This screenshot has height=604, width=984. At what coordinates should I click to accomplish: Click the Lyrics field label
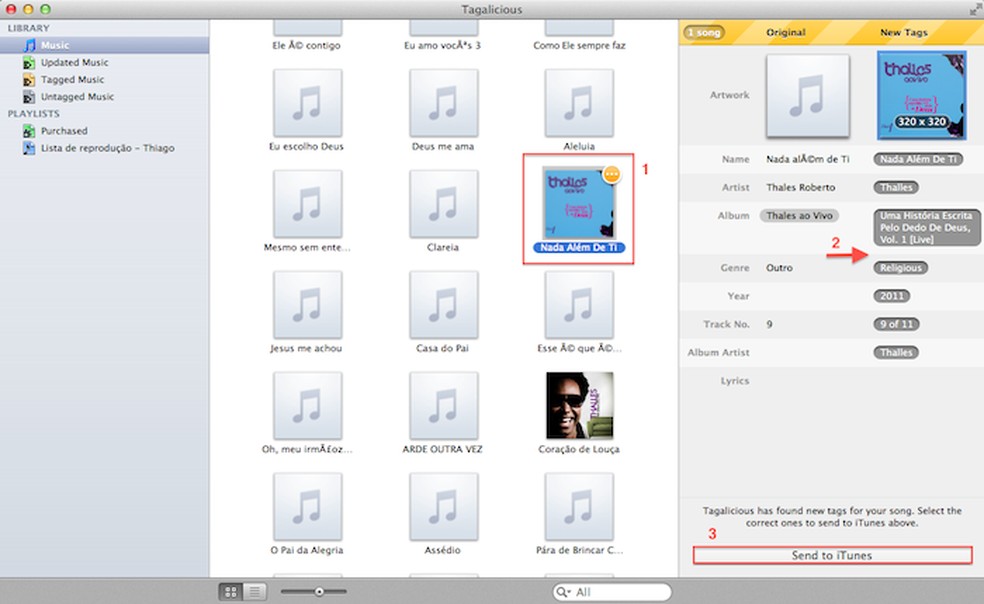[x=734, y=380]
